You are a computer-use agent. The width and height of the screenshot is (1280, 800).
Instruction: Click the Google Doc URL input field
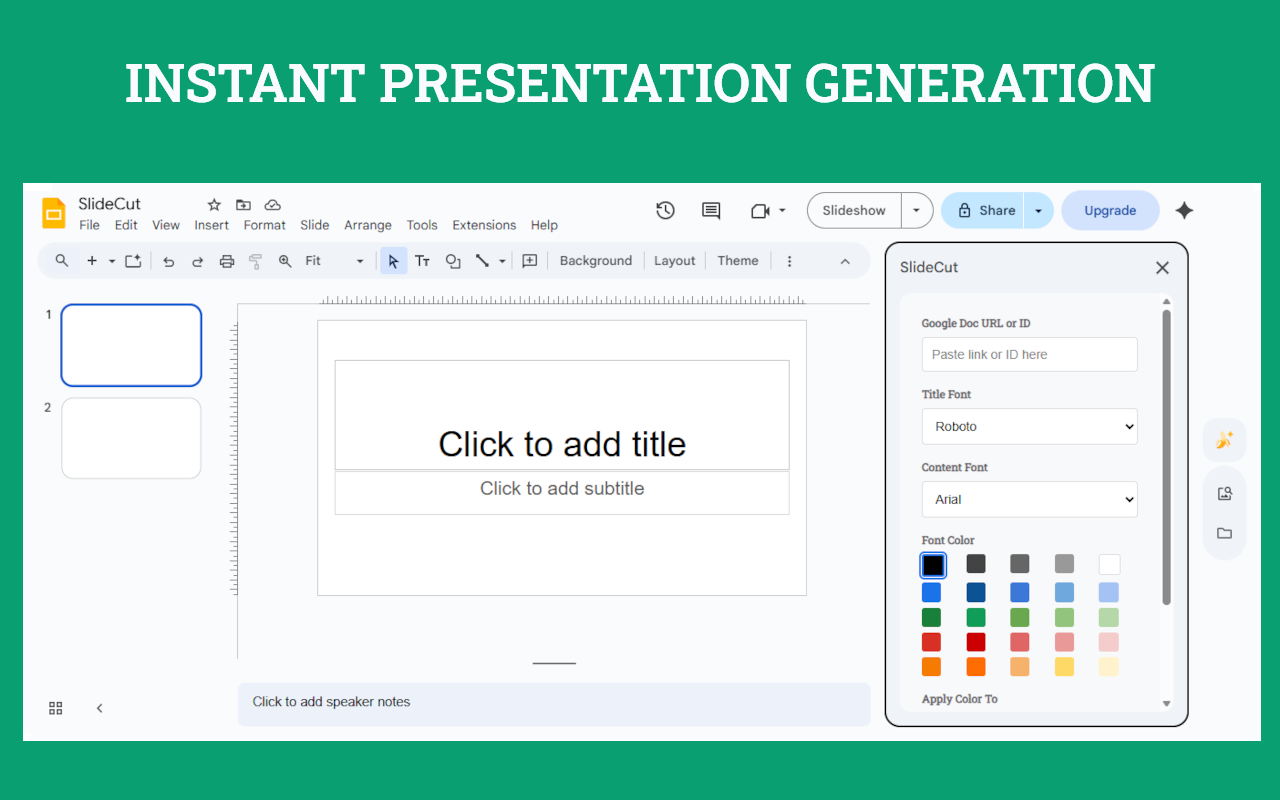1030,354
